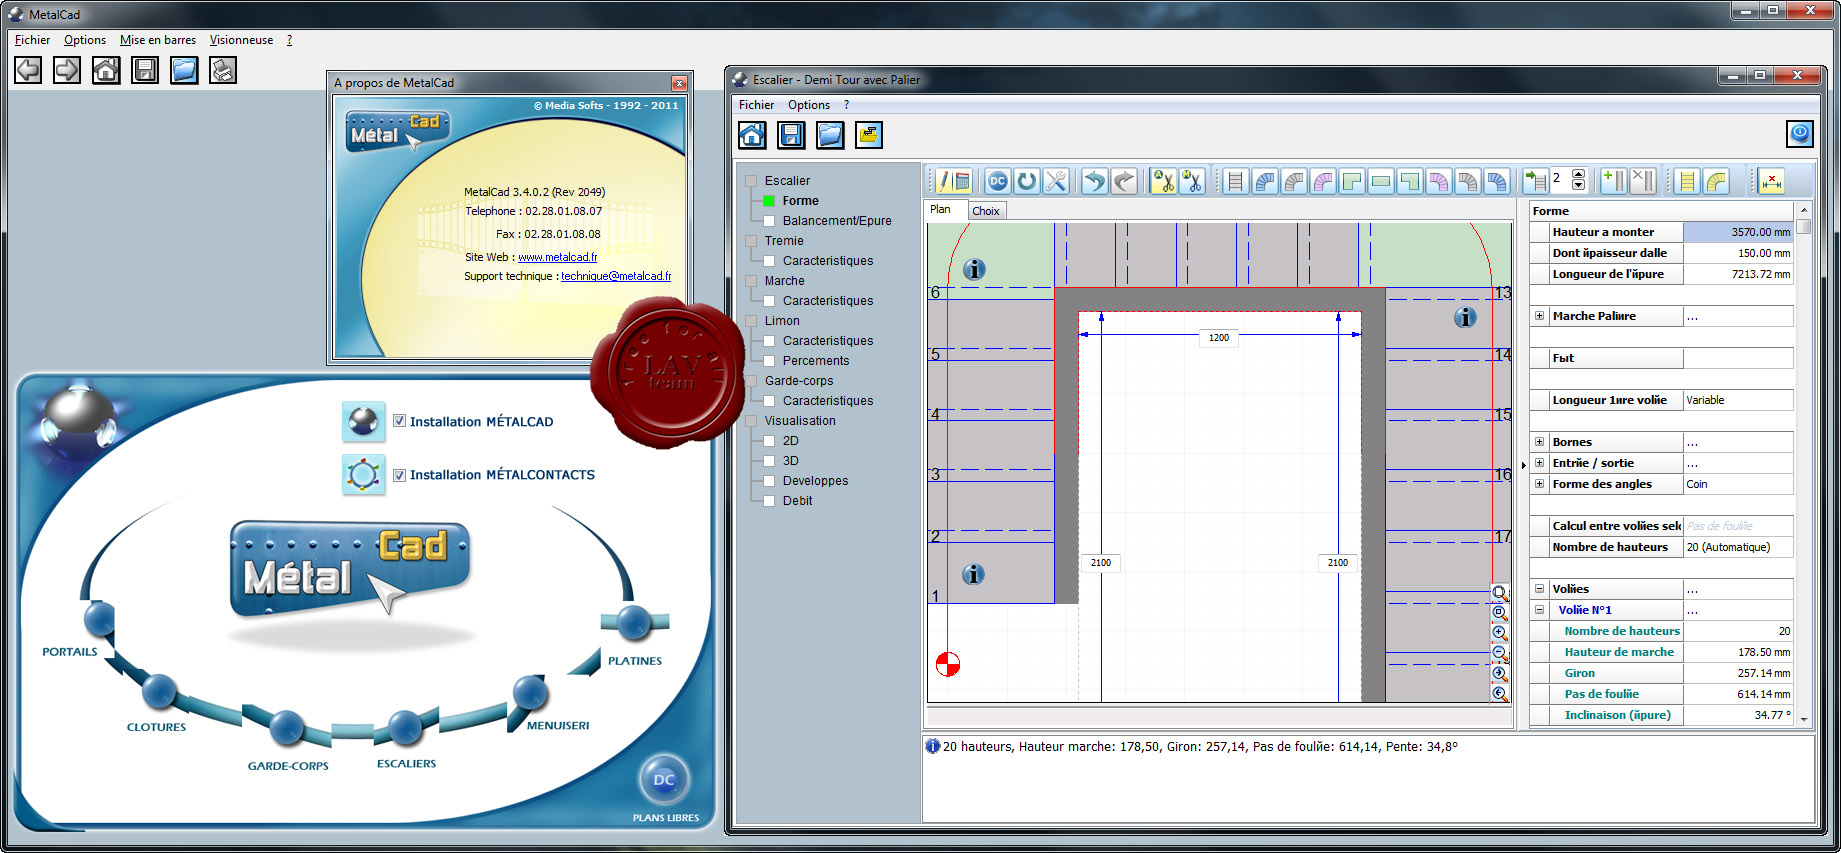Open the PORTAILS module button
Image resolution: width=1841 pixels, height=853 pixels.
(99, 620)
